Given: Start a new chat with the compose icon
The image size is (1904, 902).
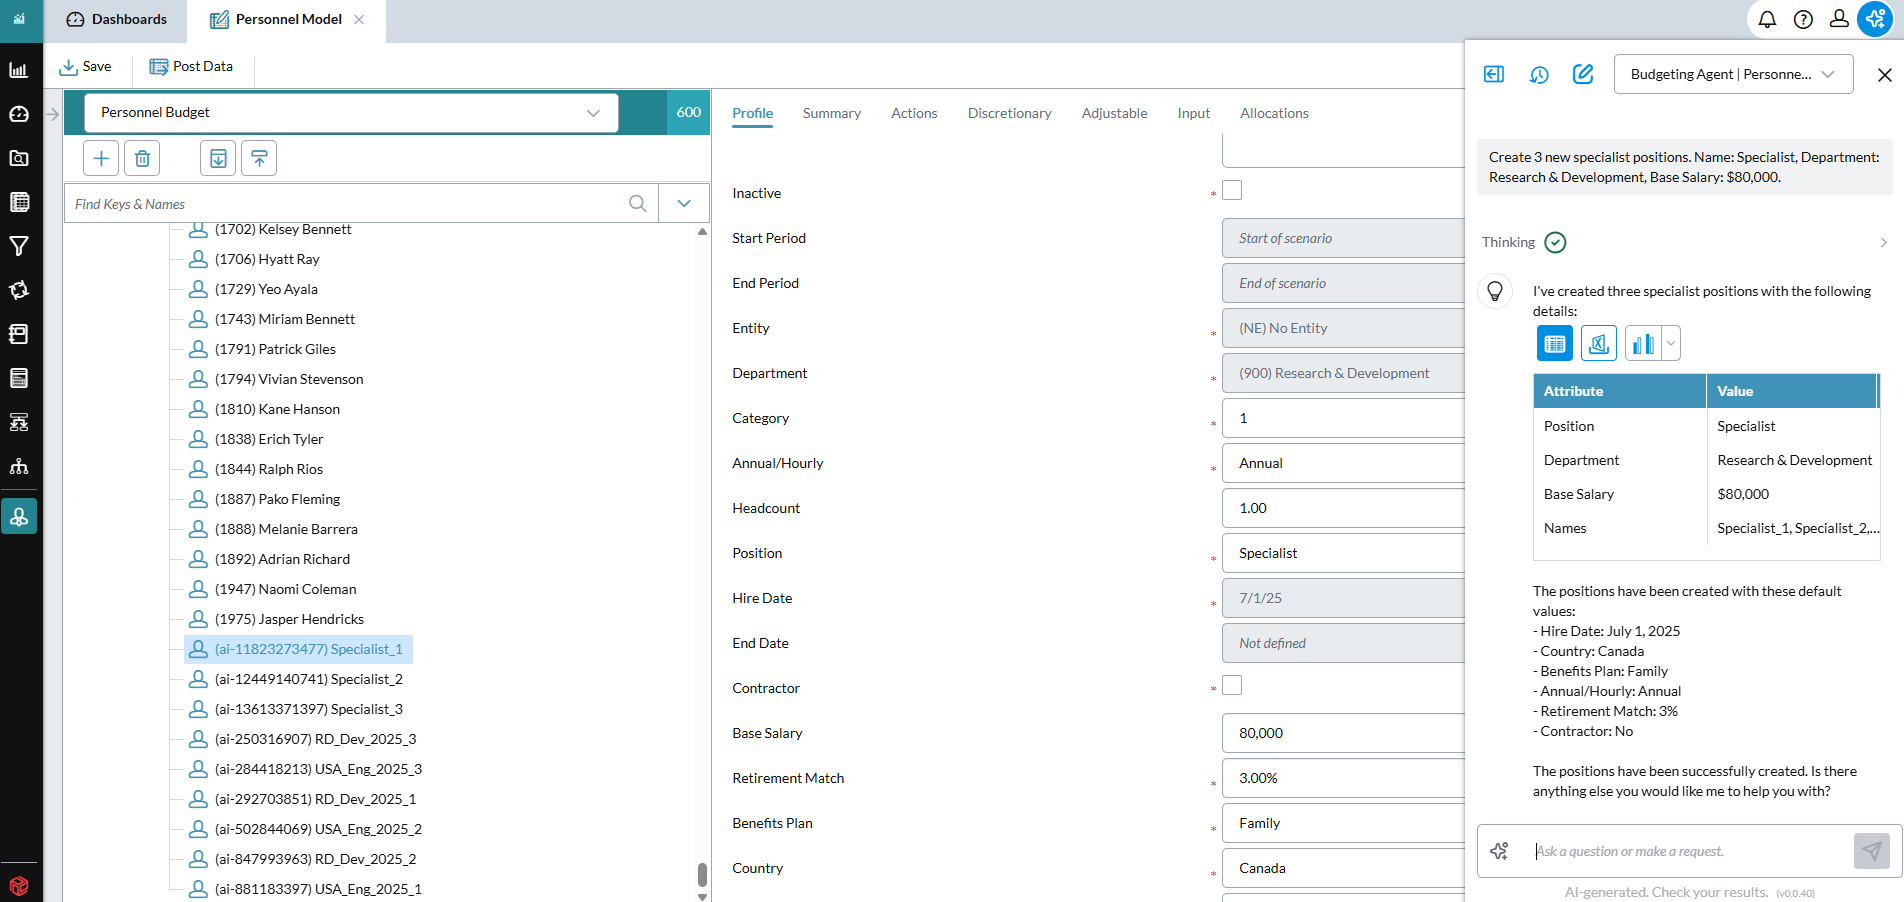Looking at the screenshot, I should coord(1583,74).
